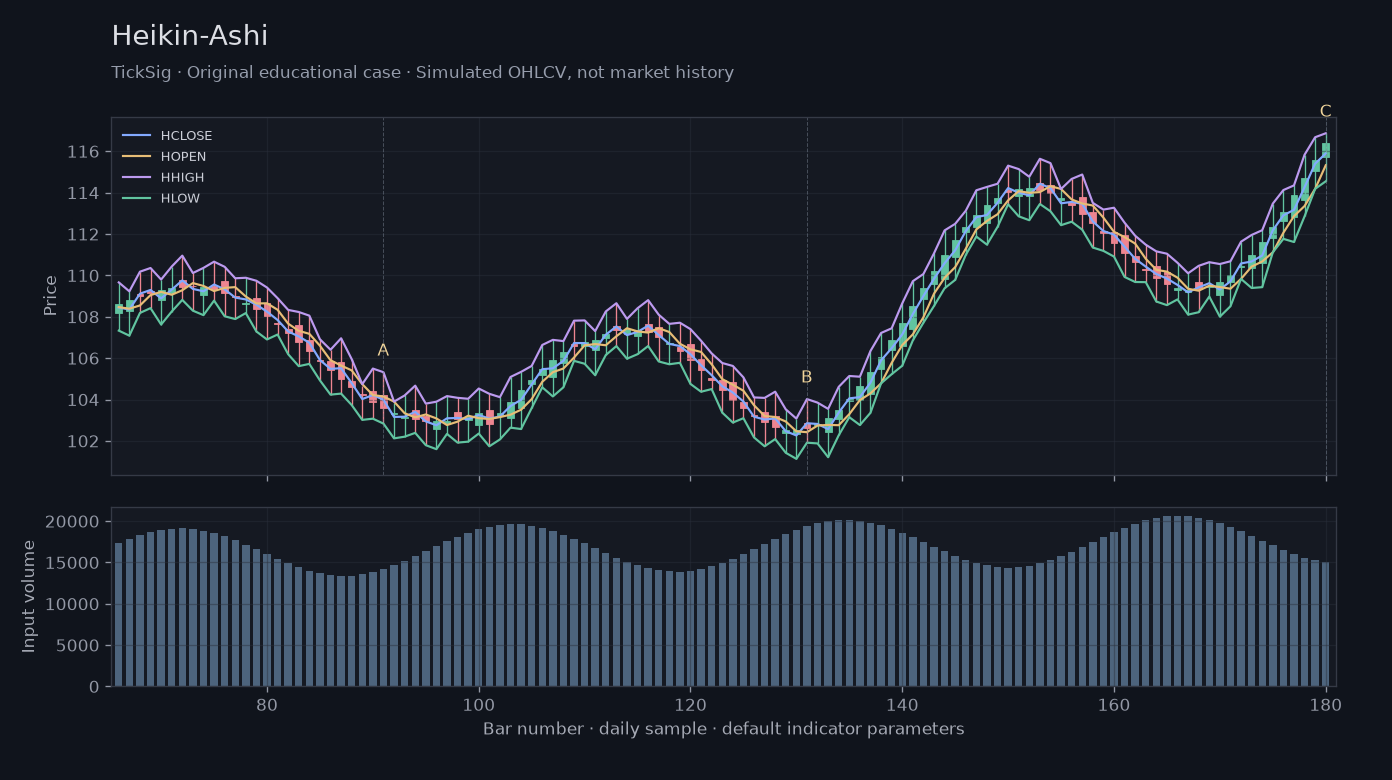This screenshot has height=780, width=1392.
Task: Click the TickSig subtitle text
Action: (422, 73)
